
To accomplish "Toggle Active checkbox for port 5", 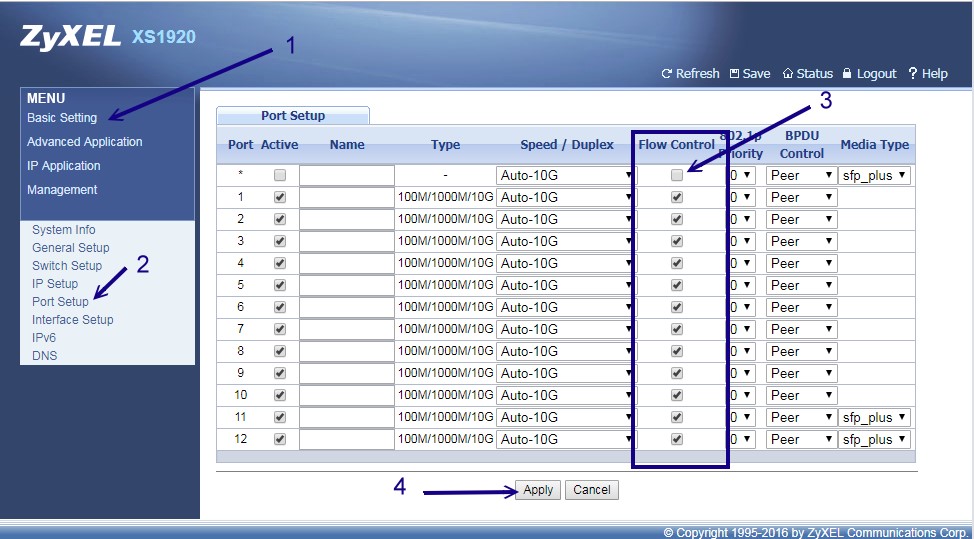I will [280, 285].
